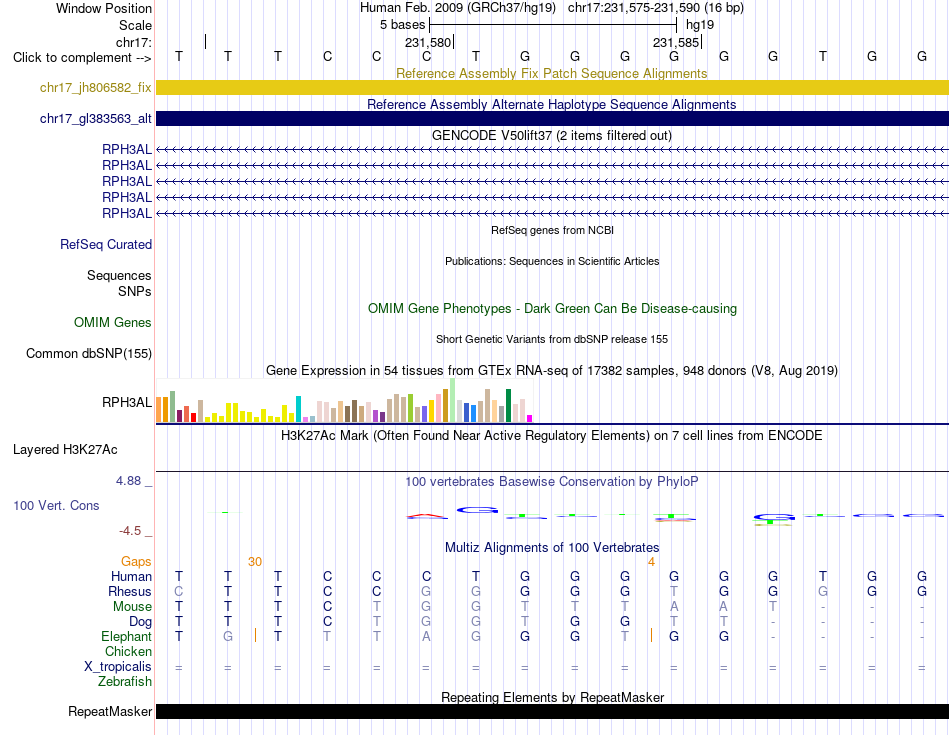Click the chr17: ruler label
Screen dimensions: 950x735
134,42
